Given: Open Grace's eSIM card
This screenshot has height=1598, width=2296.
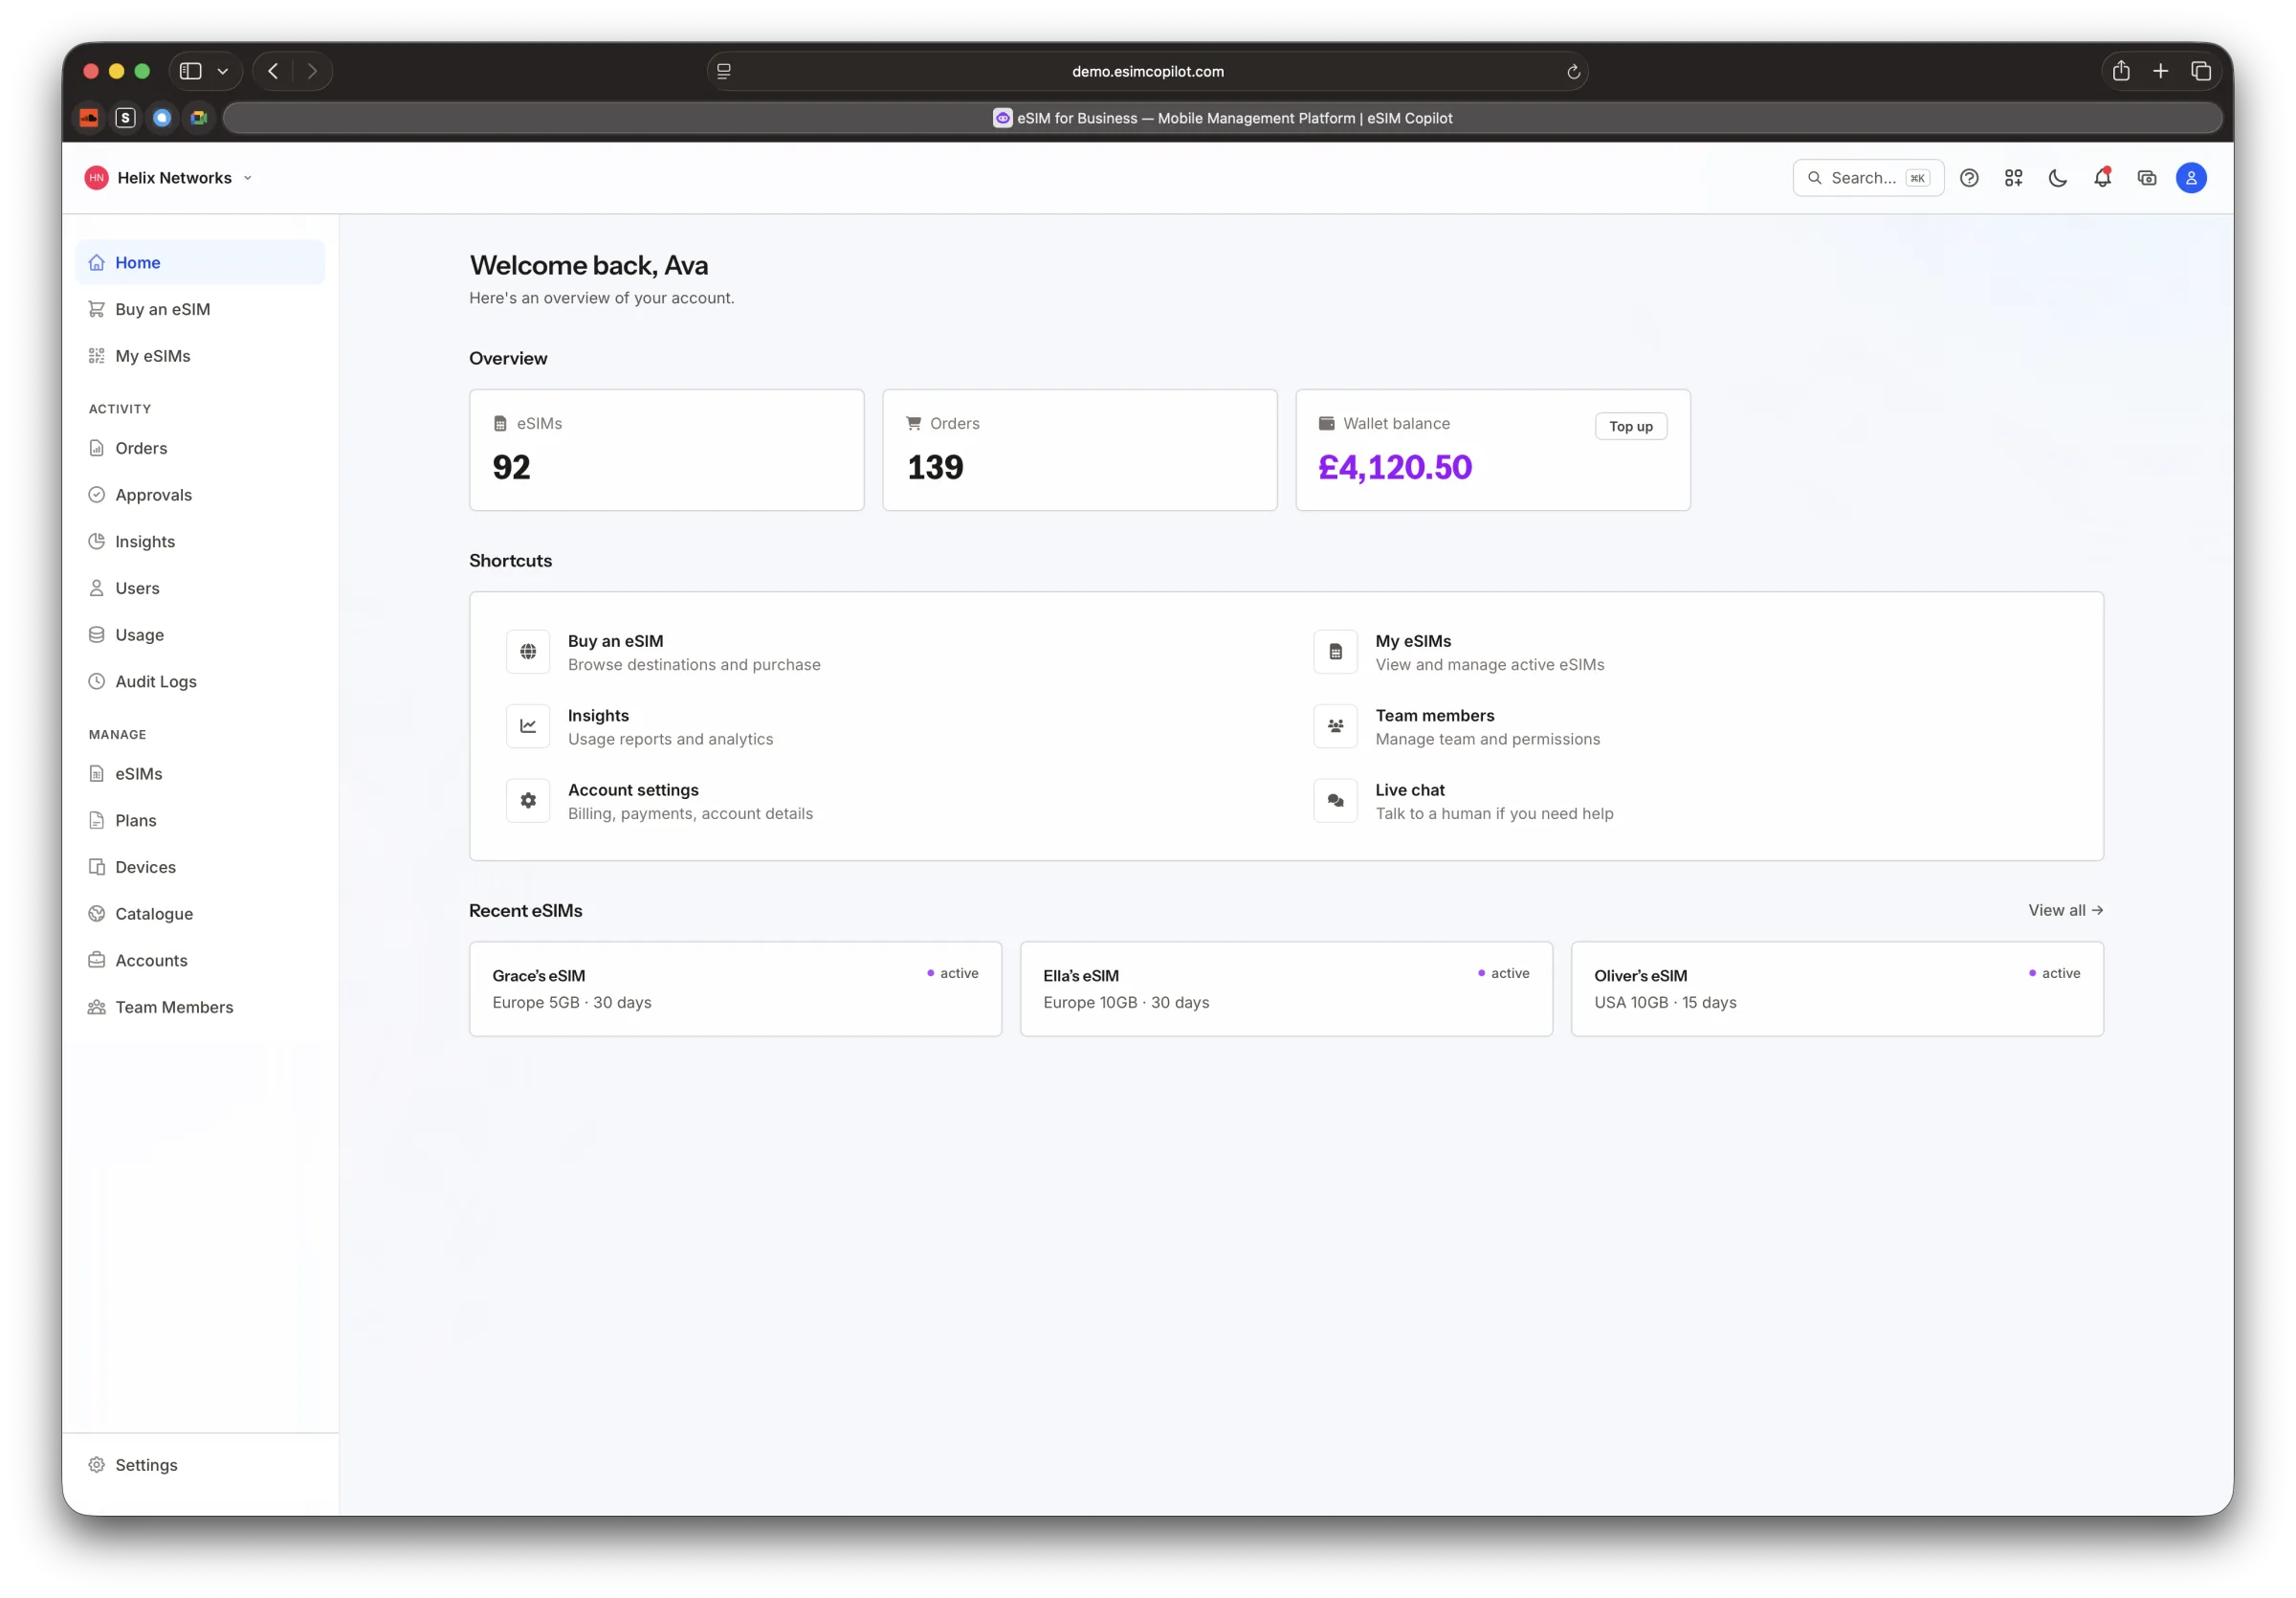Looking at the screenshot, I should 735,989.
